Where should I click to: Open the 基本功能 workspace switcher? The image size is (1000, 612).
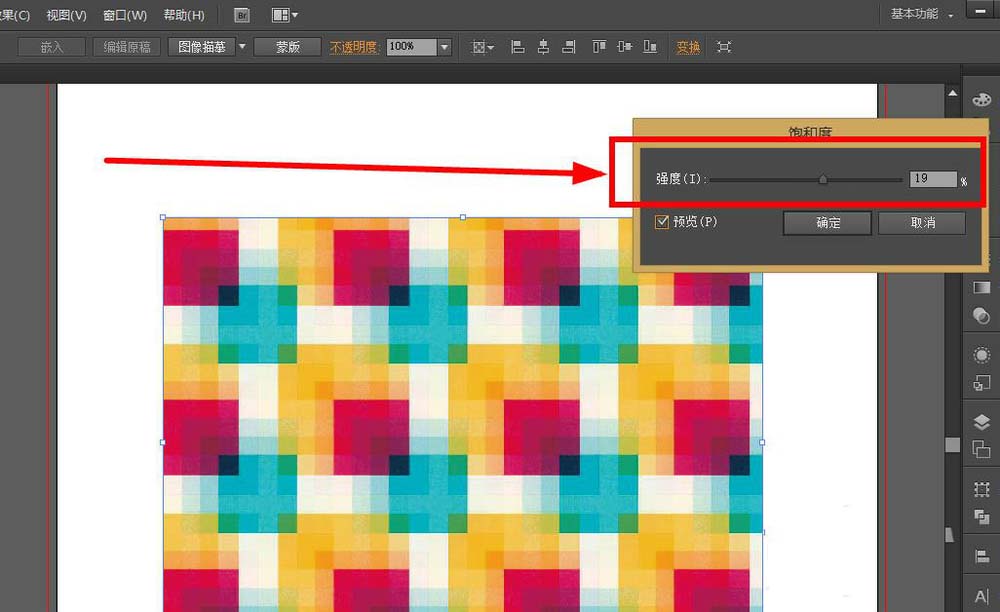(x=922, y=14)
